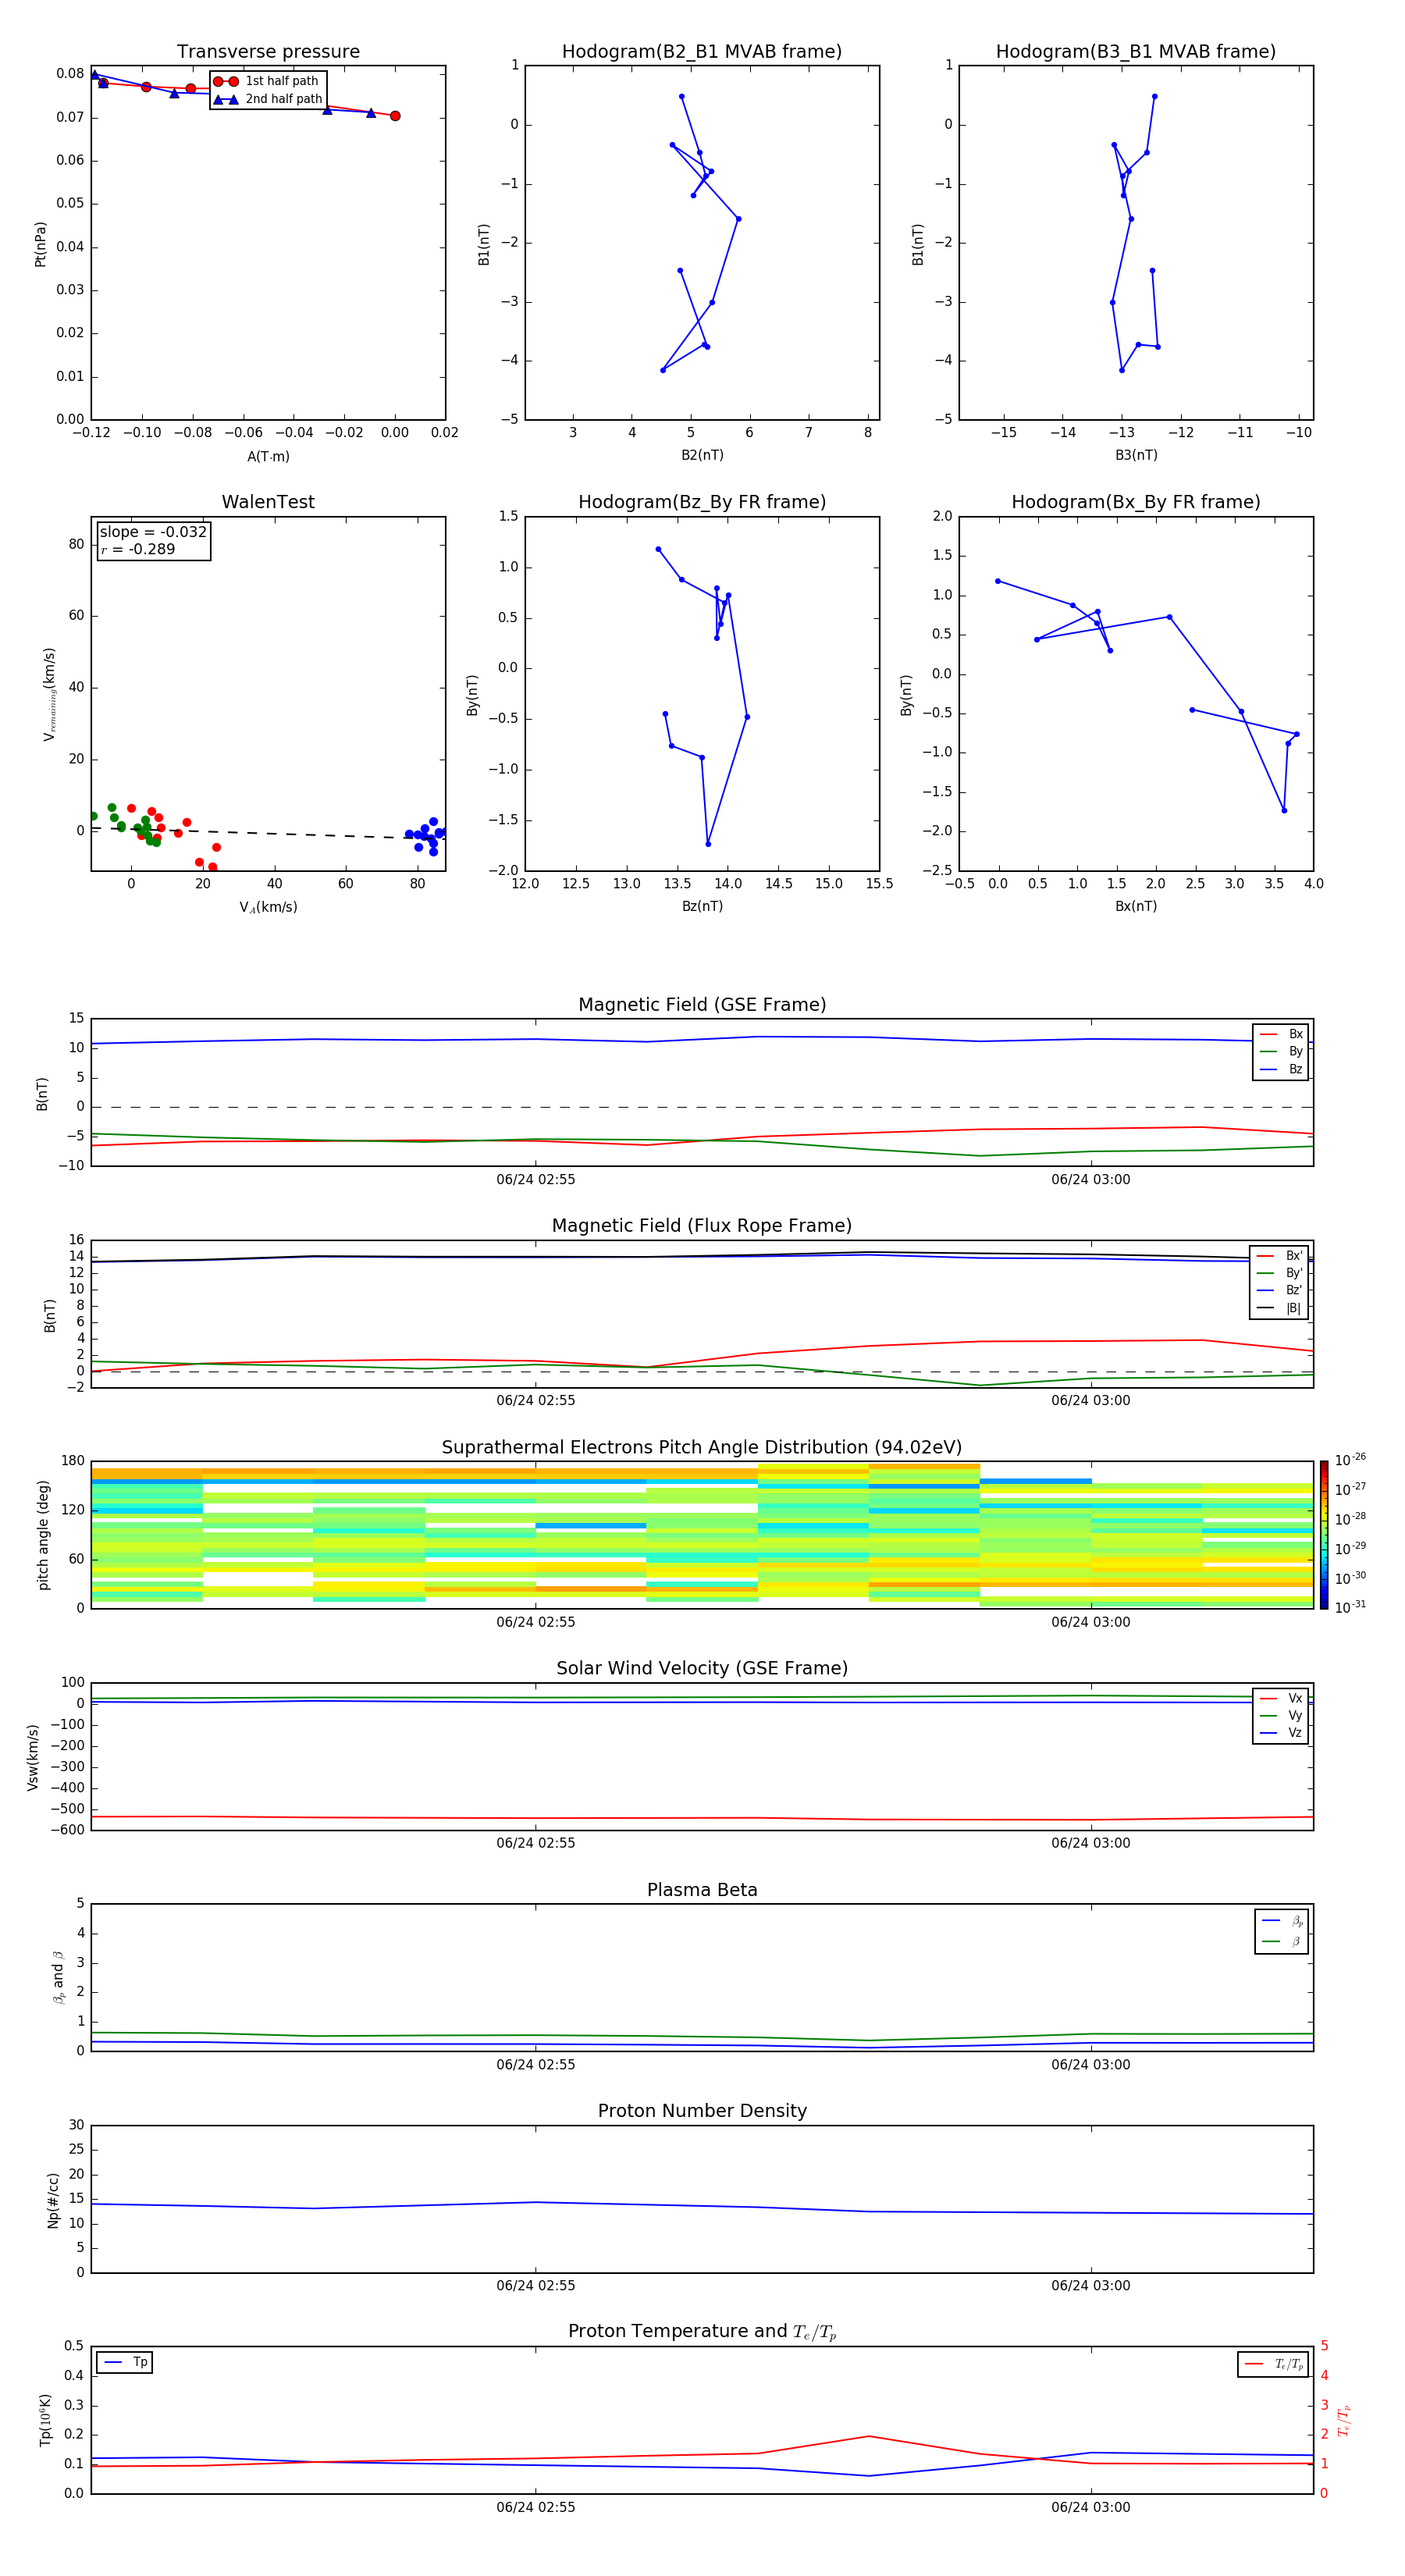Click the red Vx line in the Solar Wind Velocity panel

coord(702,1818)
